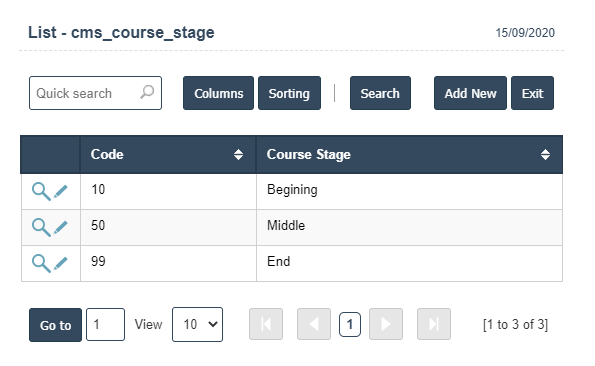
Task: Go to the previous page
Action: [x=314, y=324]
